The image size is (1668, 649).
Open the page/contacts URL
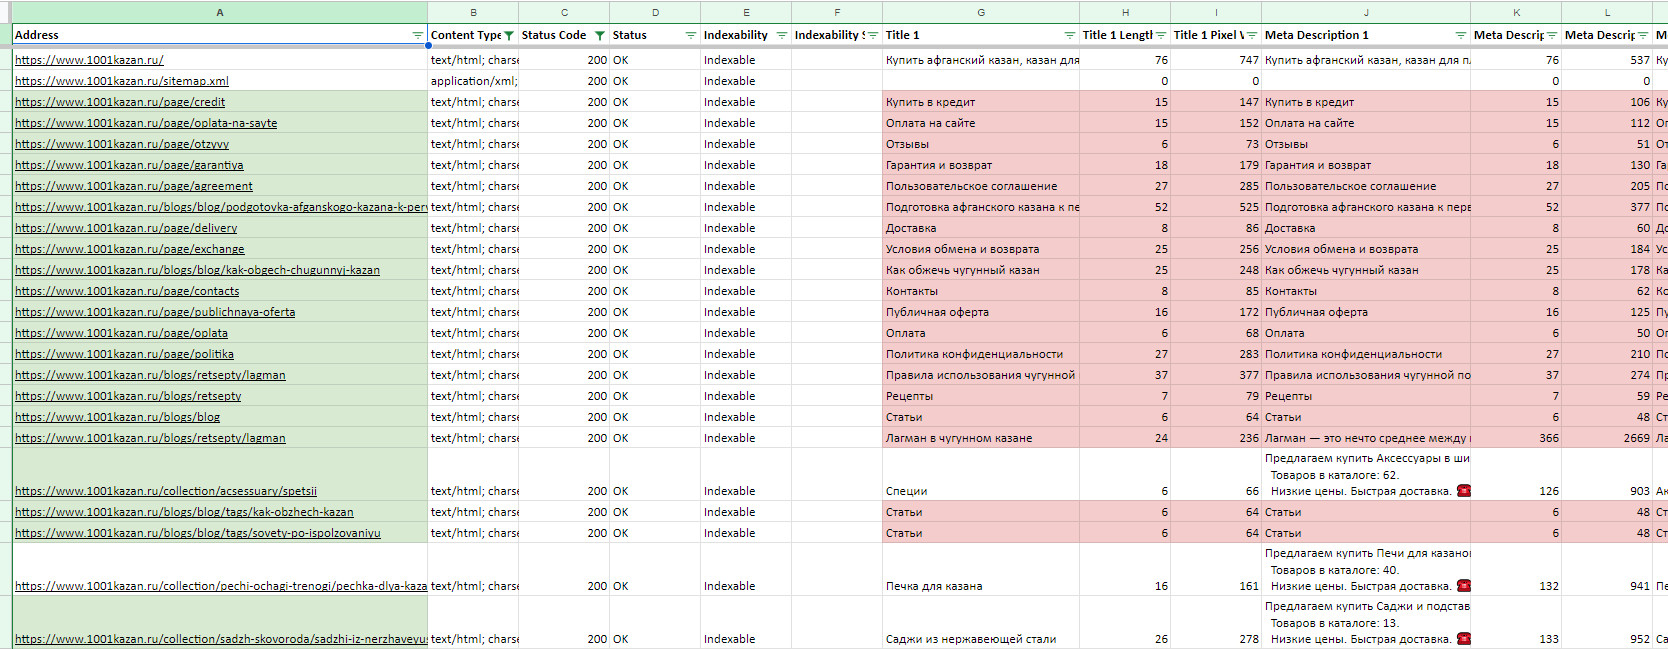(127, 291)
